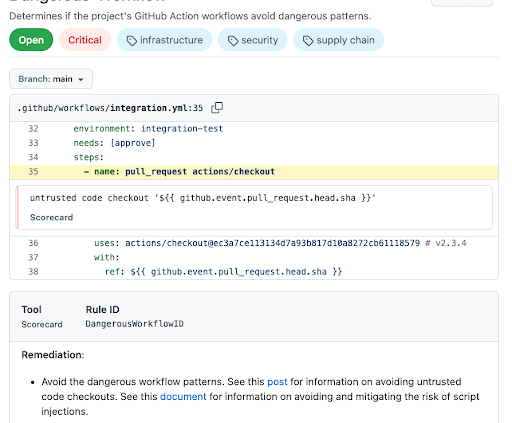
Task: Click the 'steps:' code line
Action: (89, 157)
